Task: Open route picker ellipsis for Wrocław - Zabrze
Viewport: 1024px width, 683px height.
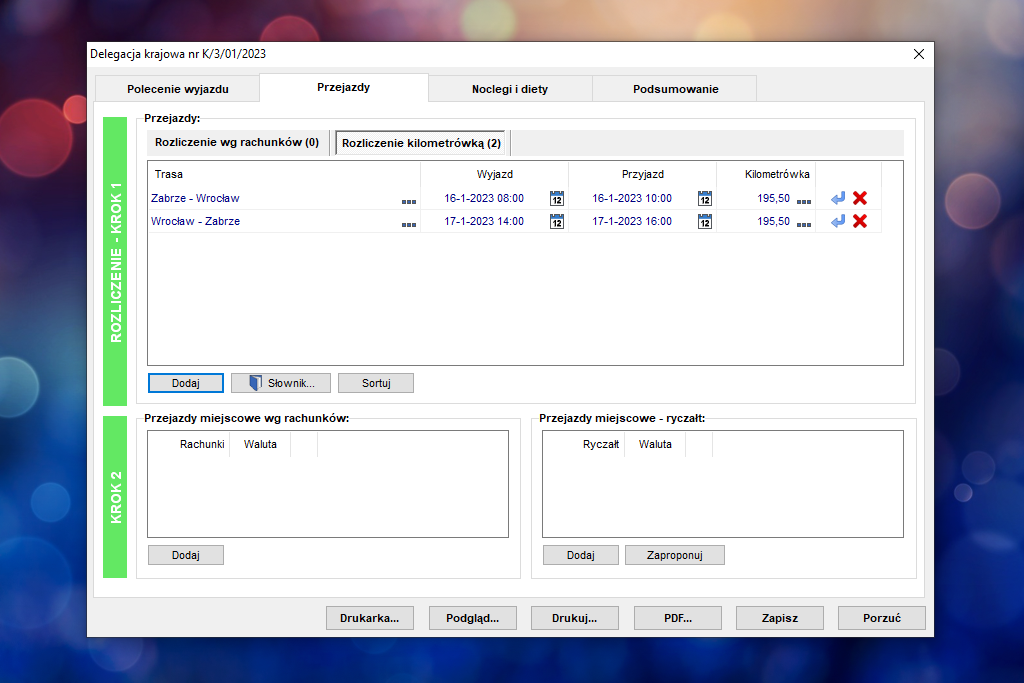Action: (409, 225)
